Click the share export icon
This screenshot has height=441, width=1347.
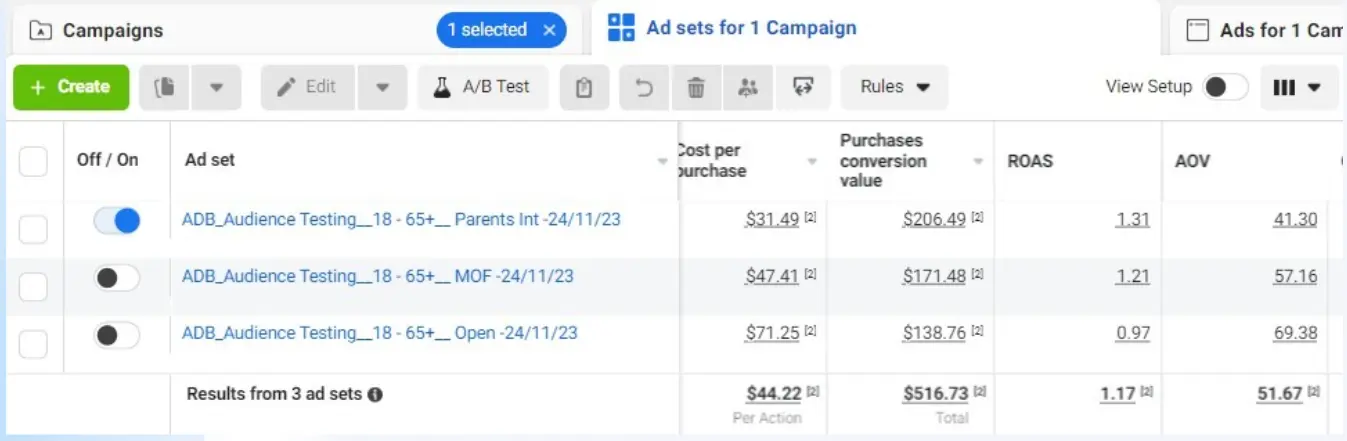coord(803,87)
